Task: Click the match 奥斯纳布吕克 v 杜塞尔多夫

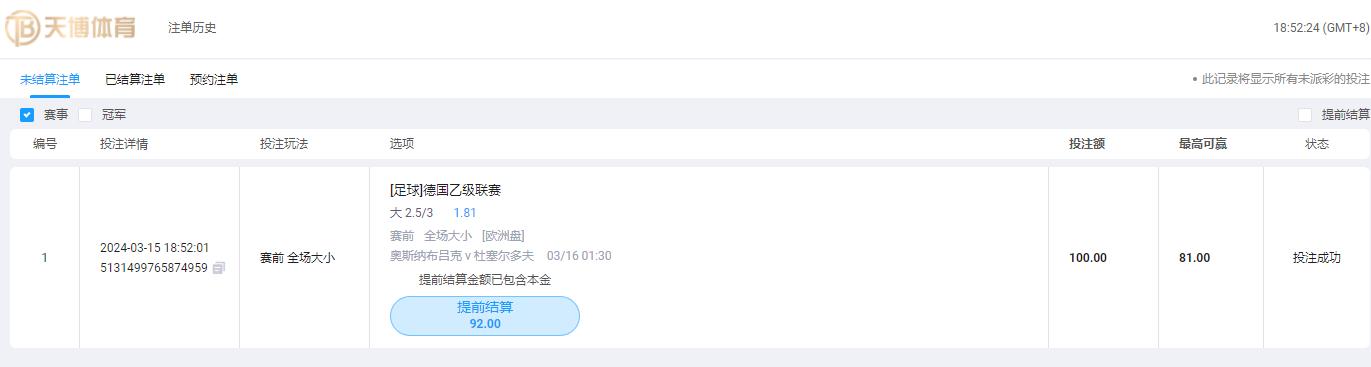Action: (x=461, y=256)
